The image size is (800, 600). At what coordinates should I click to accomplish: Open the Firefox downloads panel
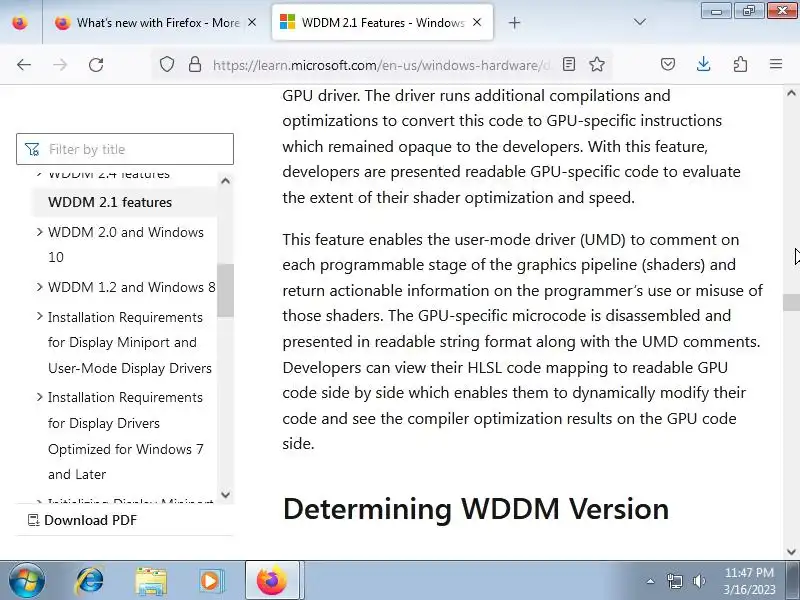704,64
